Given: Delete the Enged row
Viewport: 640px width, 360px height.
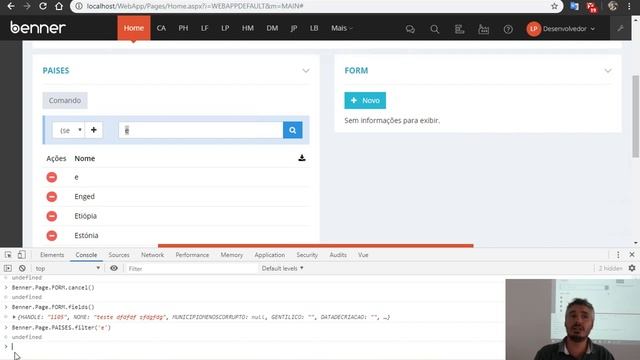Looking at the screenshot, I should pyautogui.click(x=52, y=197).
